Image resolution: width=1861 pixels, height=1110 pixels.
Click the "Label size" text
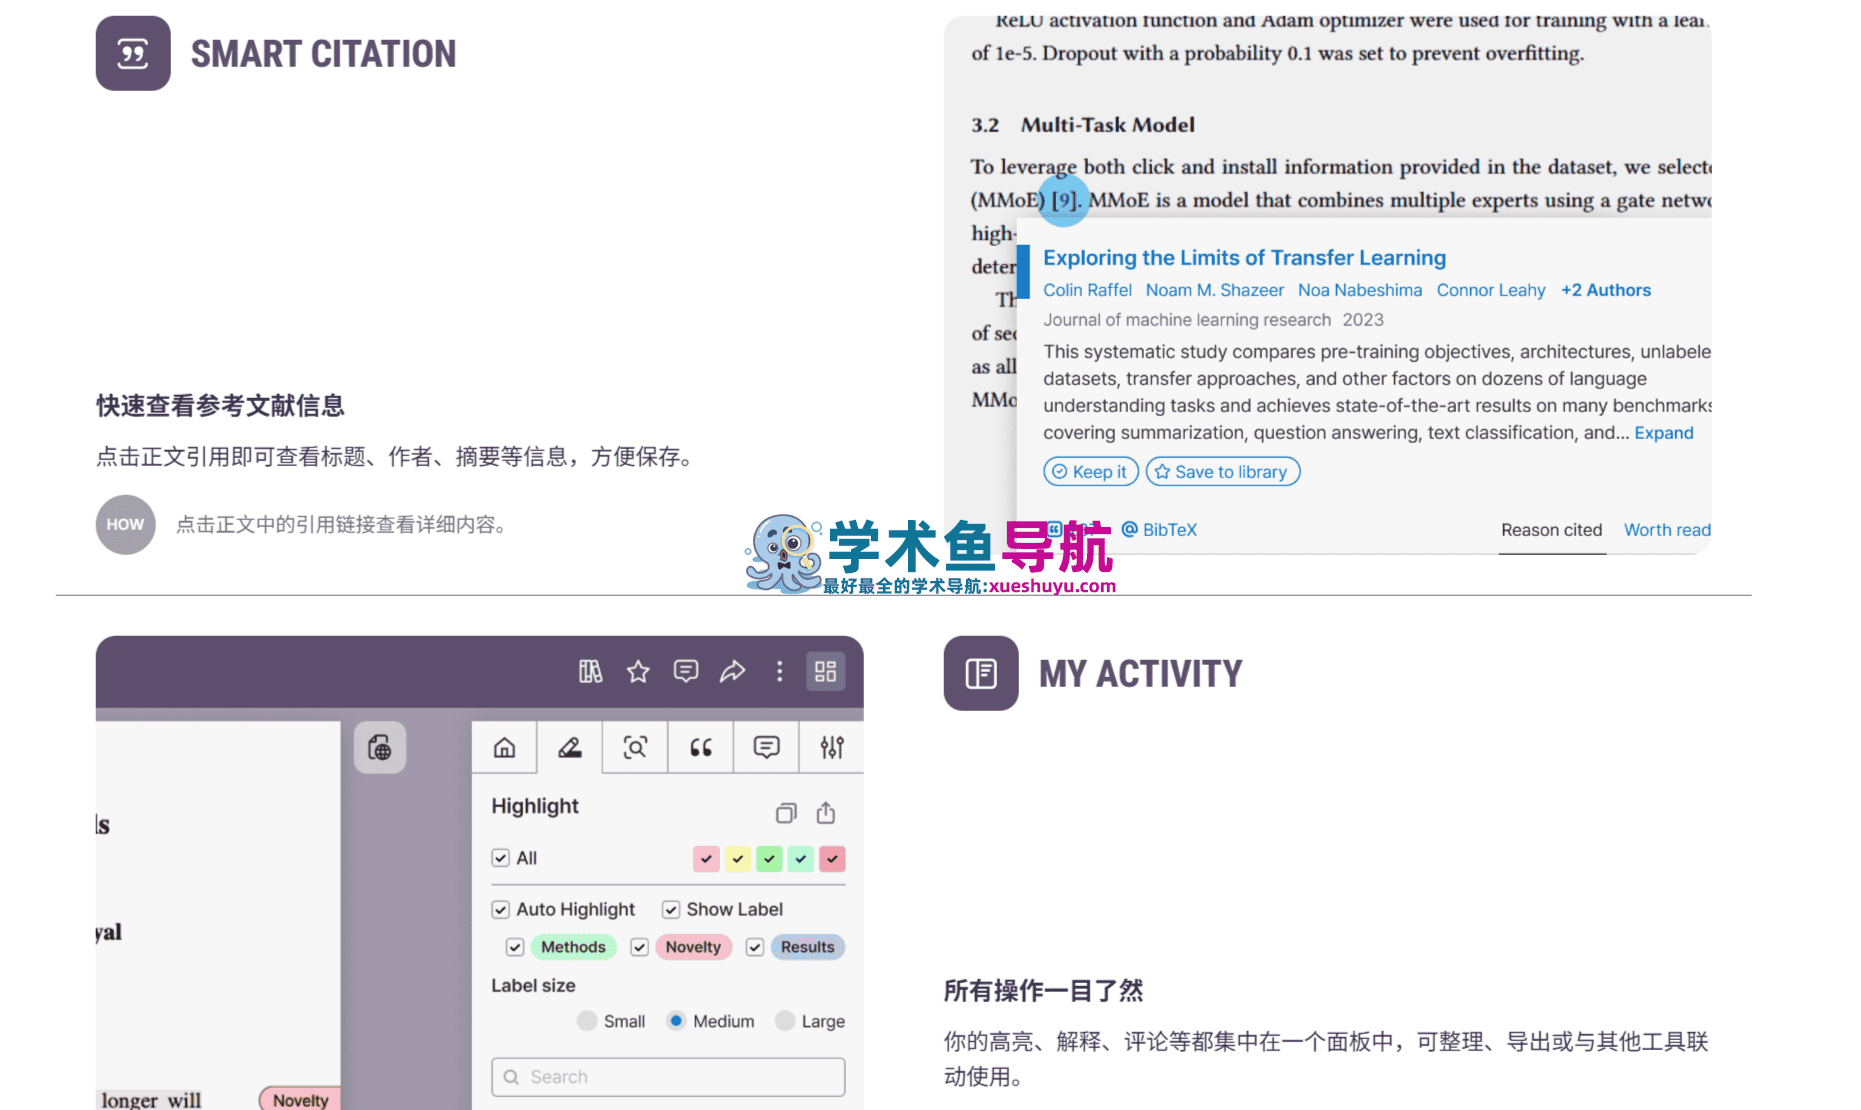tap(533, 985)
